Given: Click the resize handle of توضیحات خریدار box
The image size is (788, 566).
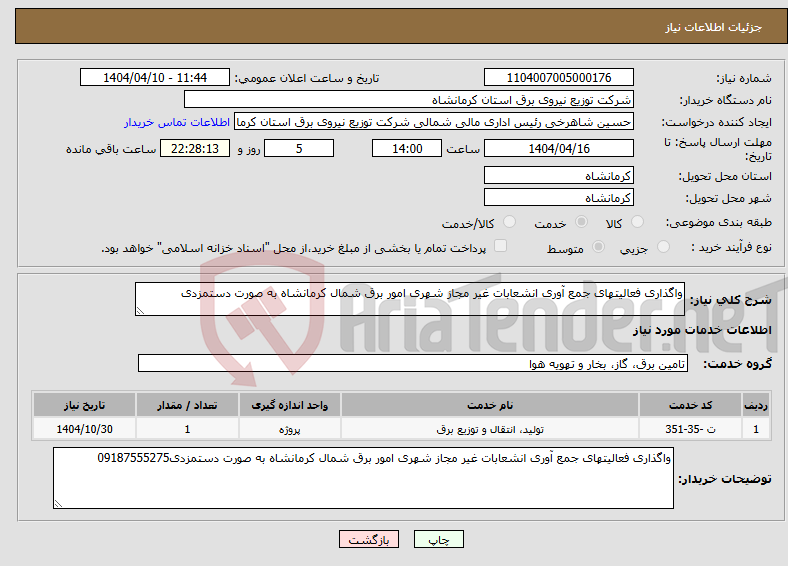Looking at the screenshot, I should (58, 504).
